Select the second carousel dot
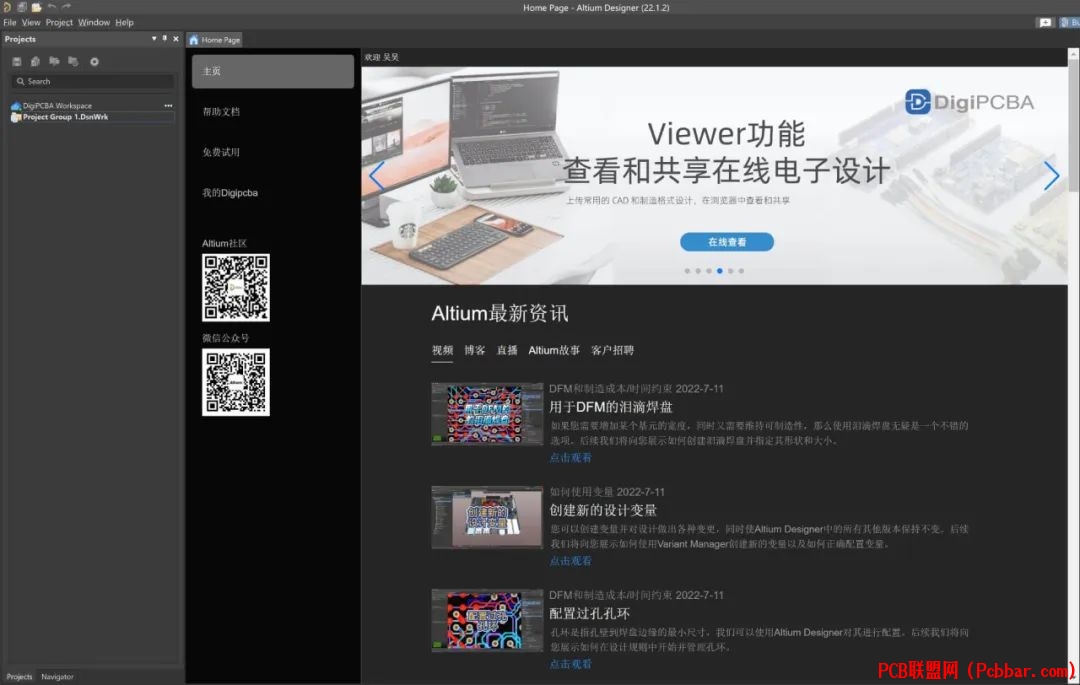 click(698, 271)
